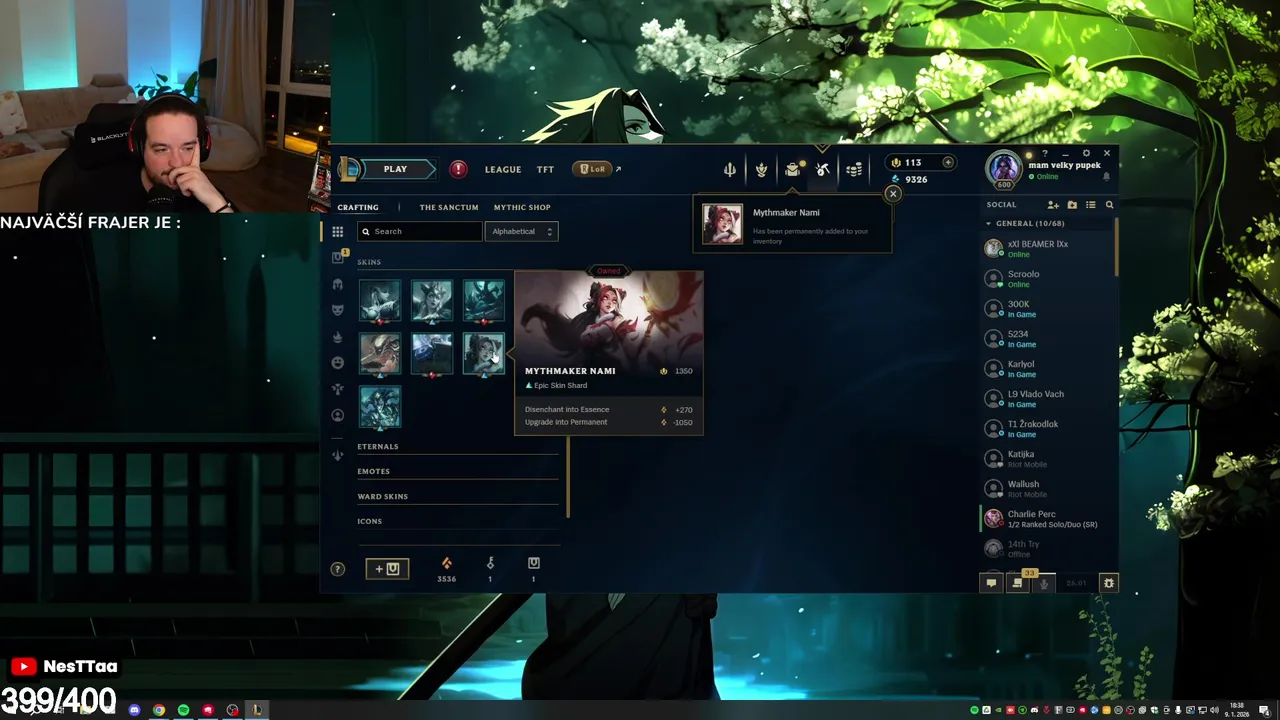Viewport: 1280px width, 720px height.
Task: Switch to the MYTHIC SHOP tab
Action: coord(522,207)
